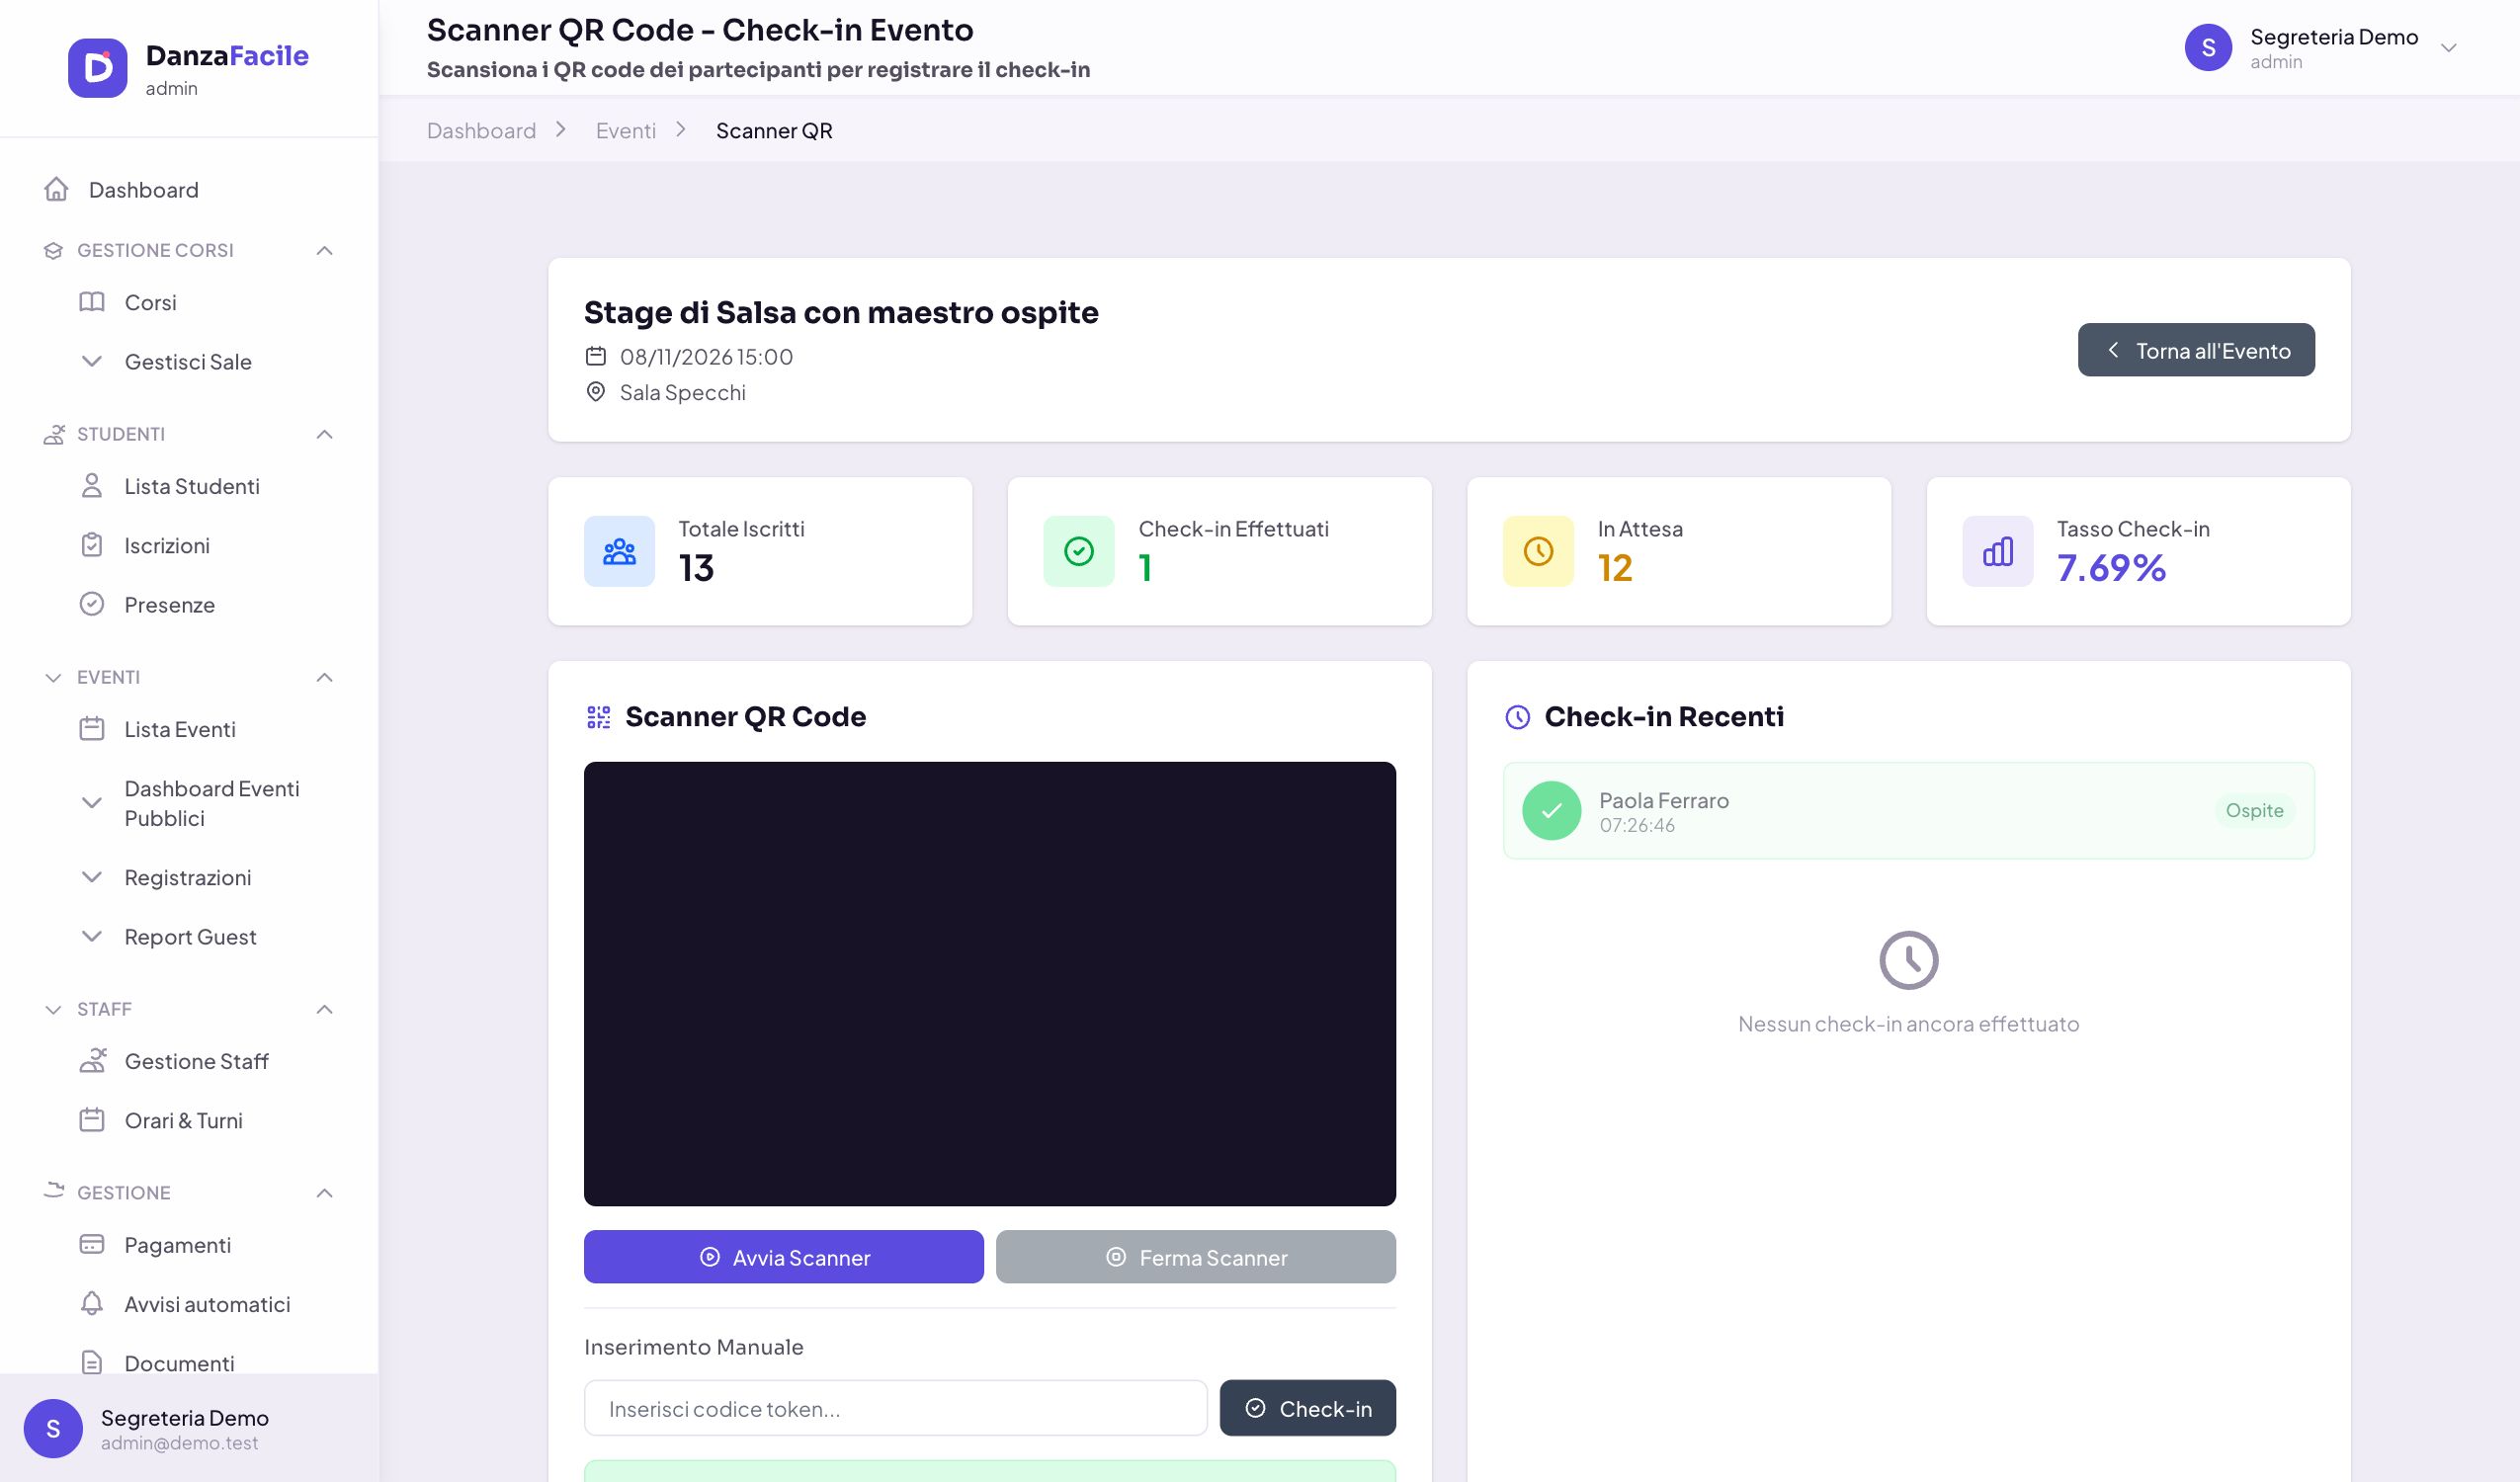This screenshot has width=2520, height=1482.
Task: Open Dashboard from the sidebar
Action: click(x=143, y=189)
